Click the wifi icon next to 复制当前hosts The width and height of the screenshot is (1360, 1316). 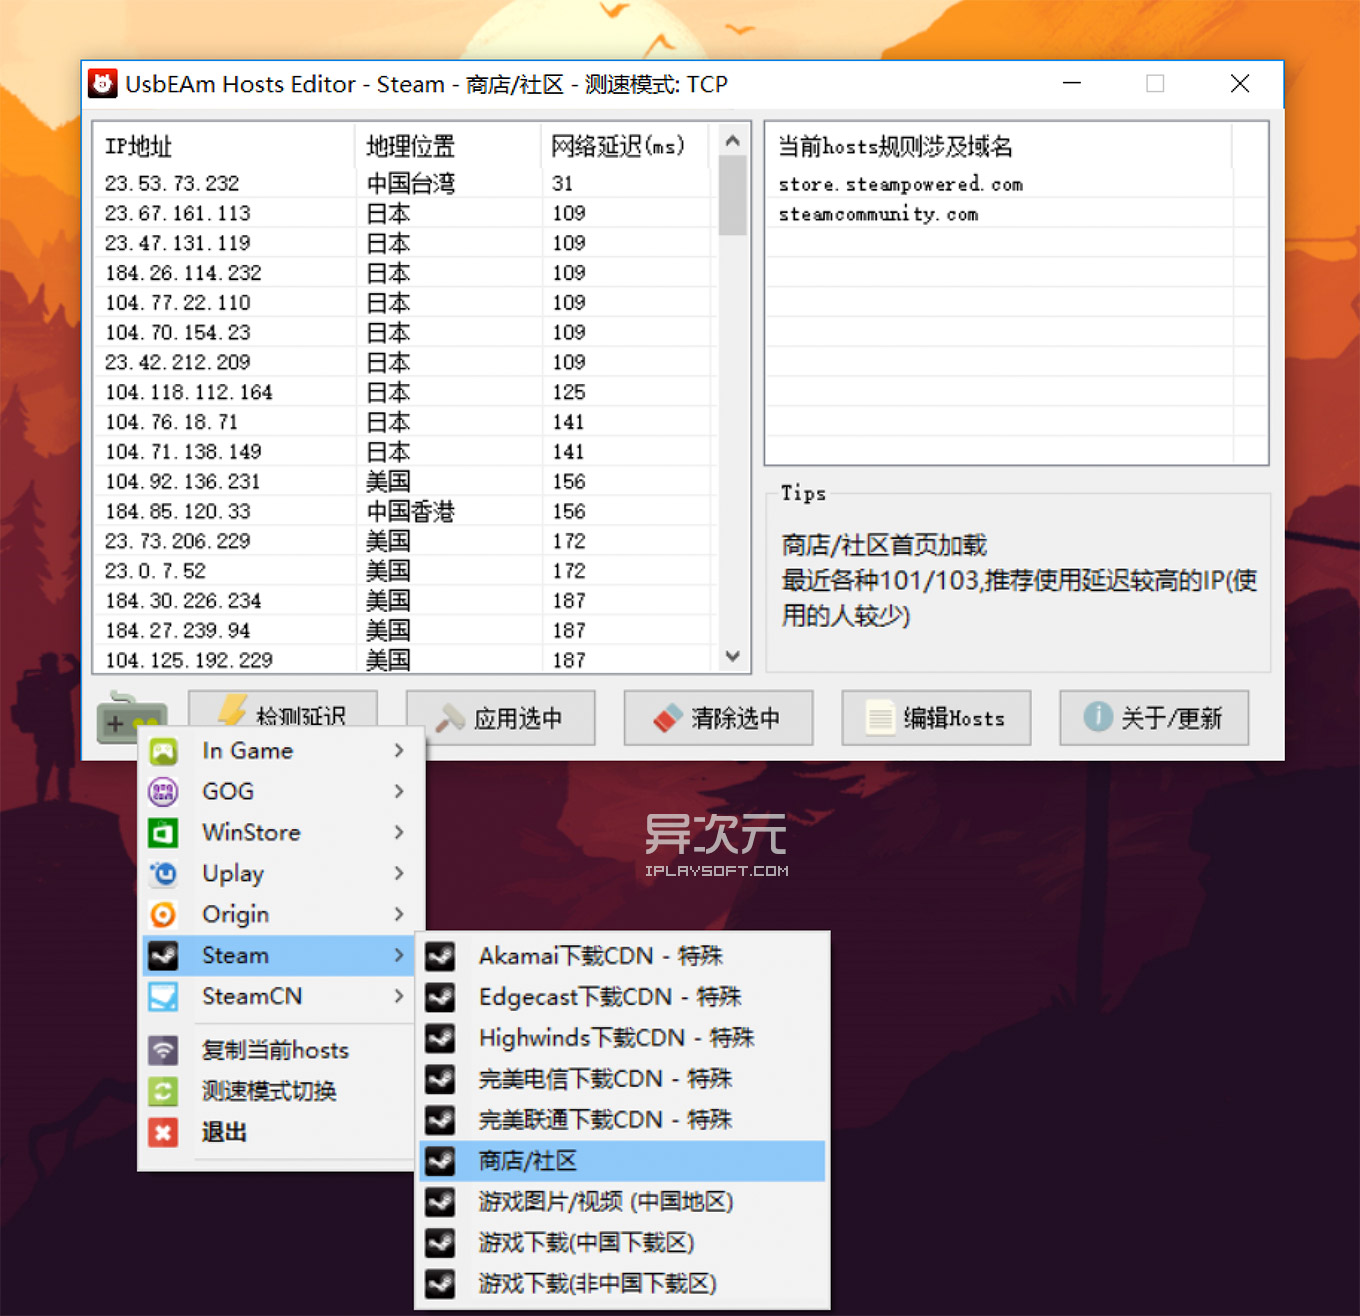point(163,1050)
